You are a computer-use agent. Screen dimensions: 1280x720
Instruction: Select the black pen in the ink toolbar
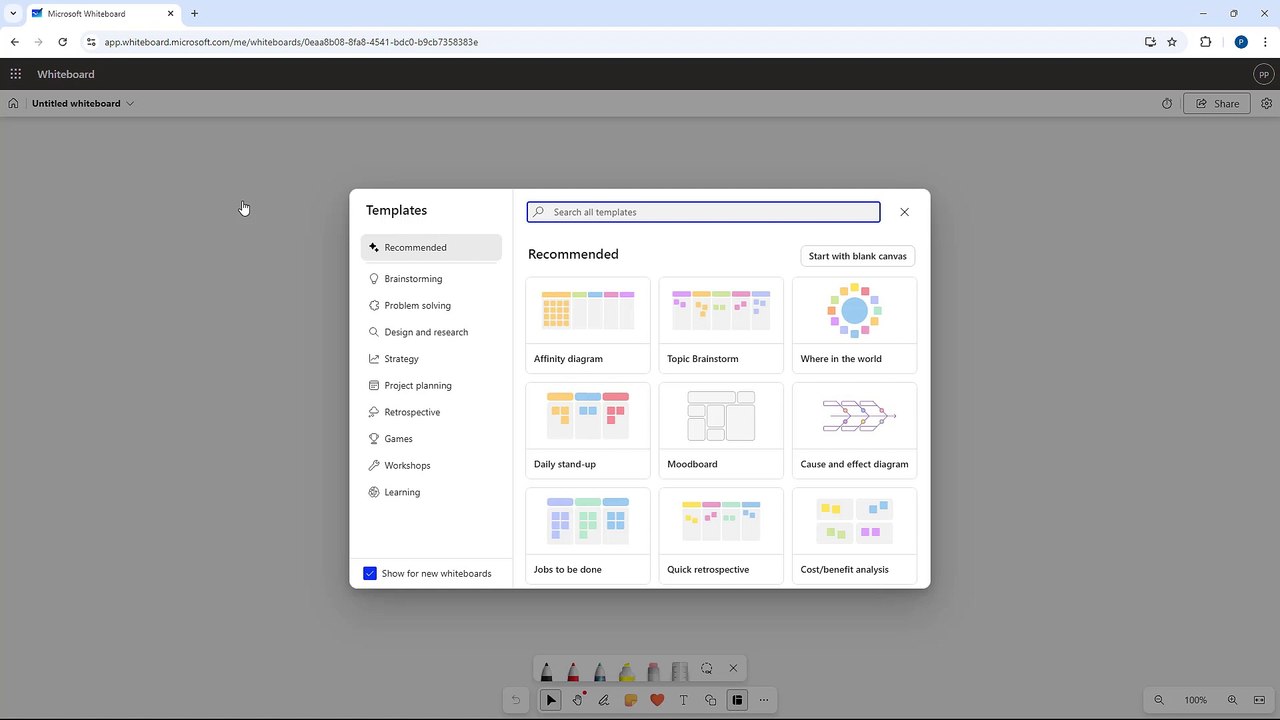[546, 670]
